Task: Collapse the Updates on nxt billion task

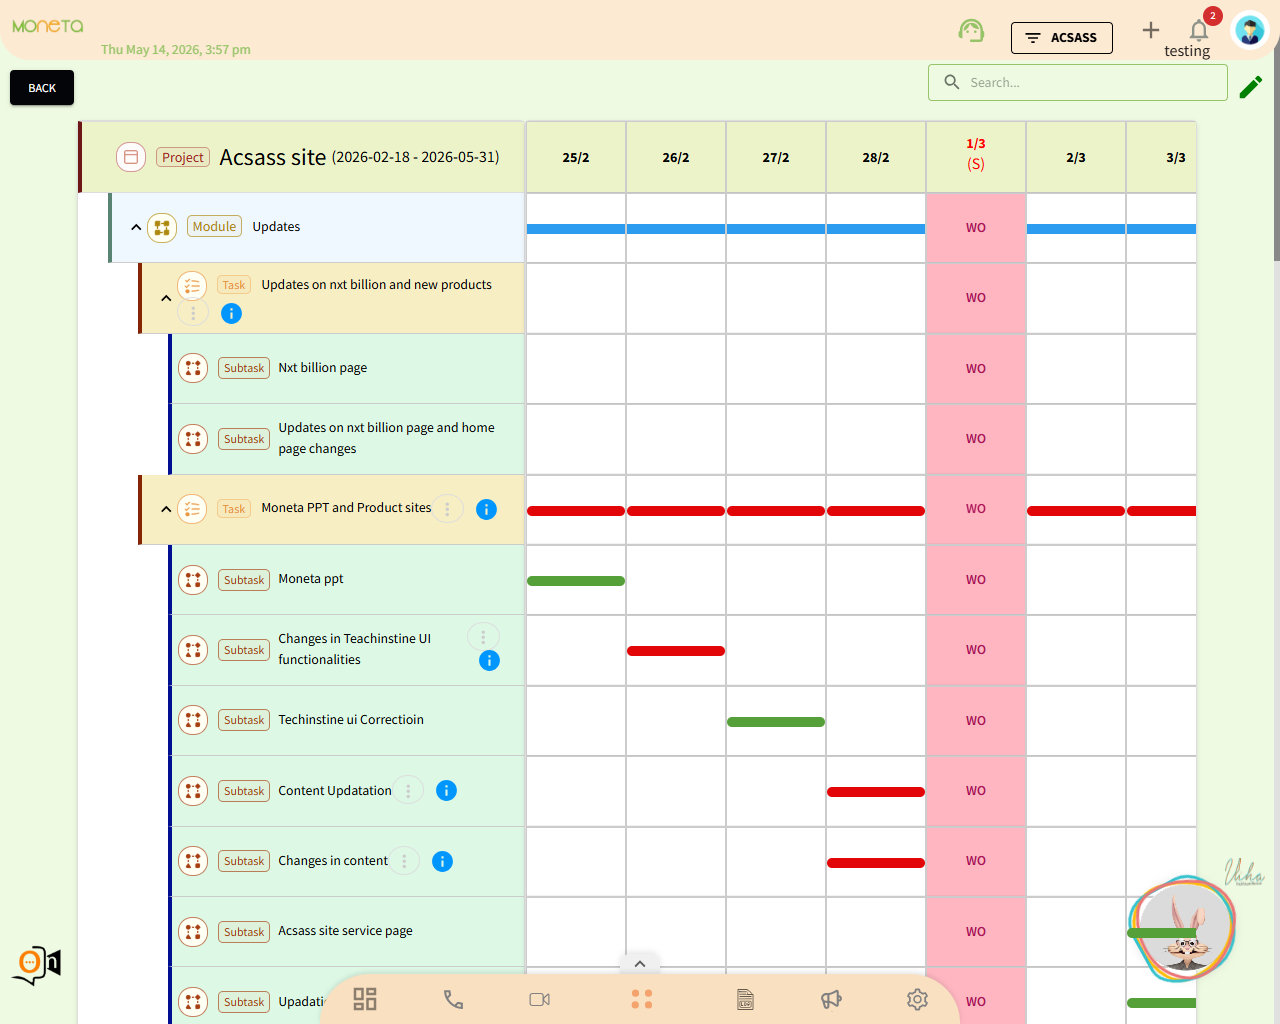Action: [166, 298]
